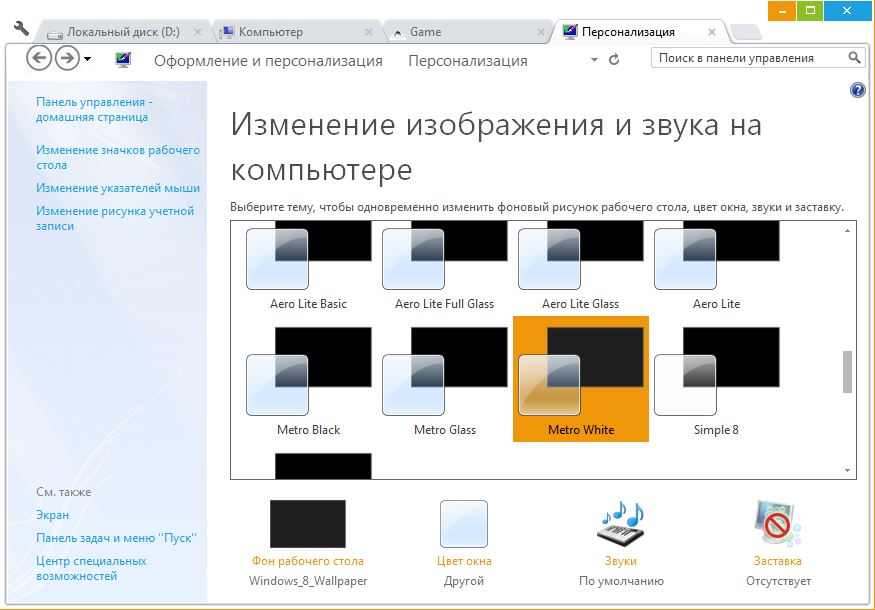Click the wrench settings icon
Screen dimensions: 875x610
21,28
